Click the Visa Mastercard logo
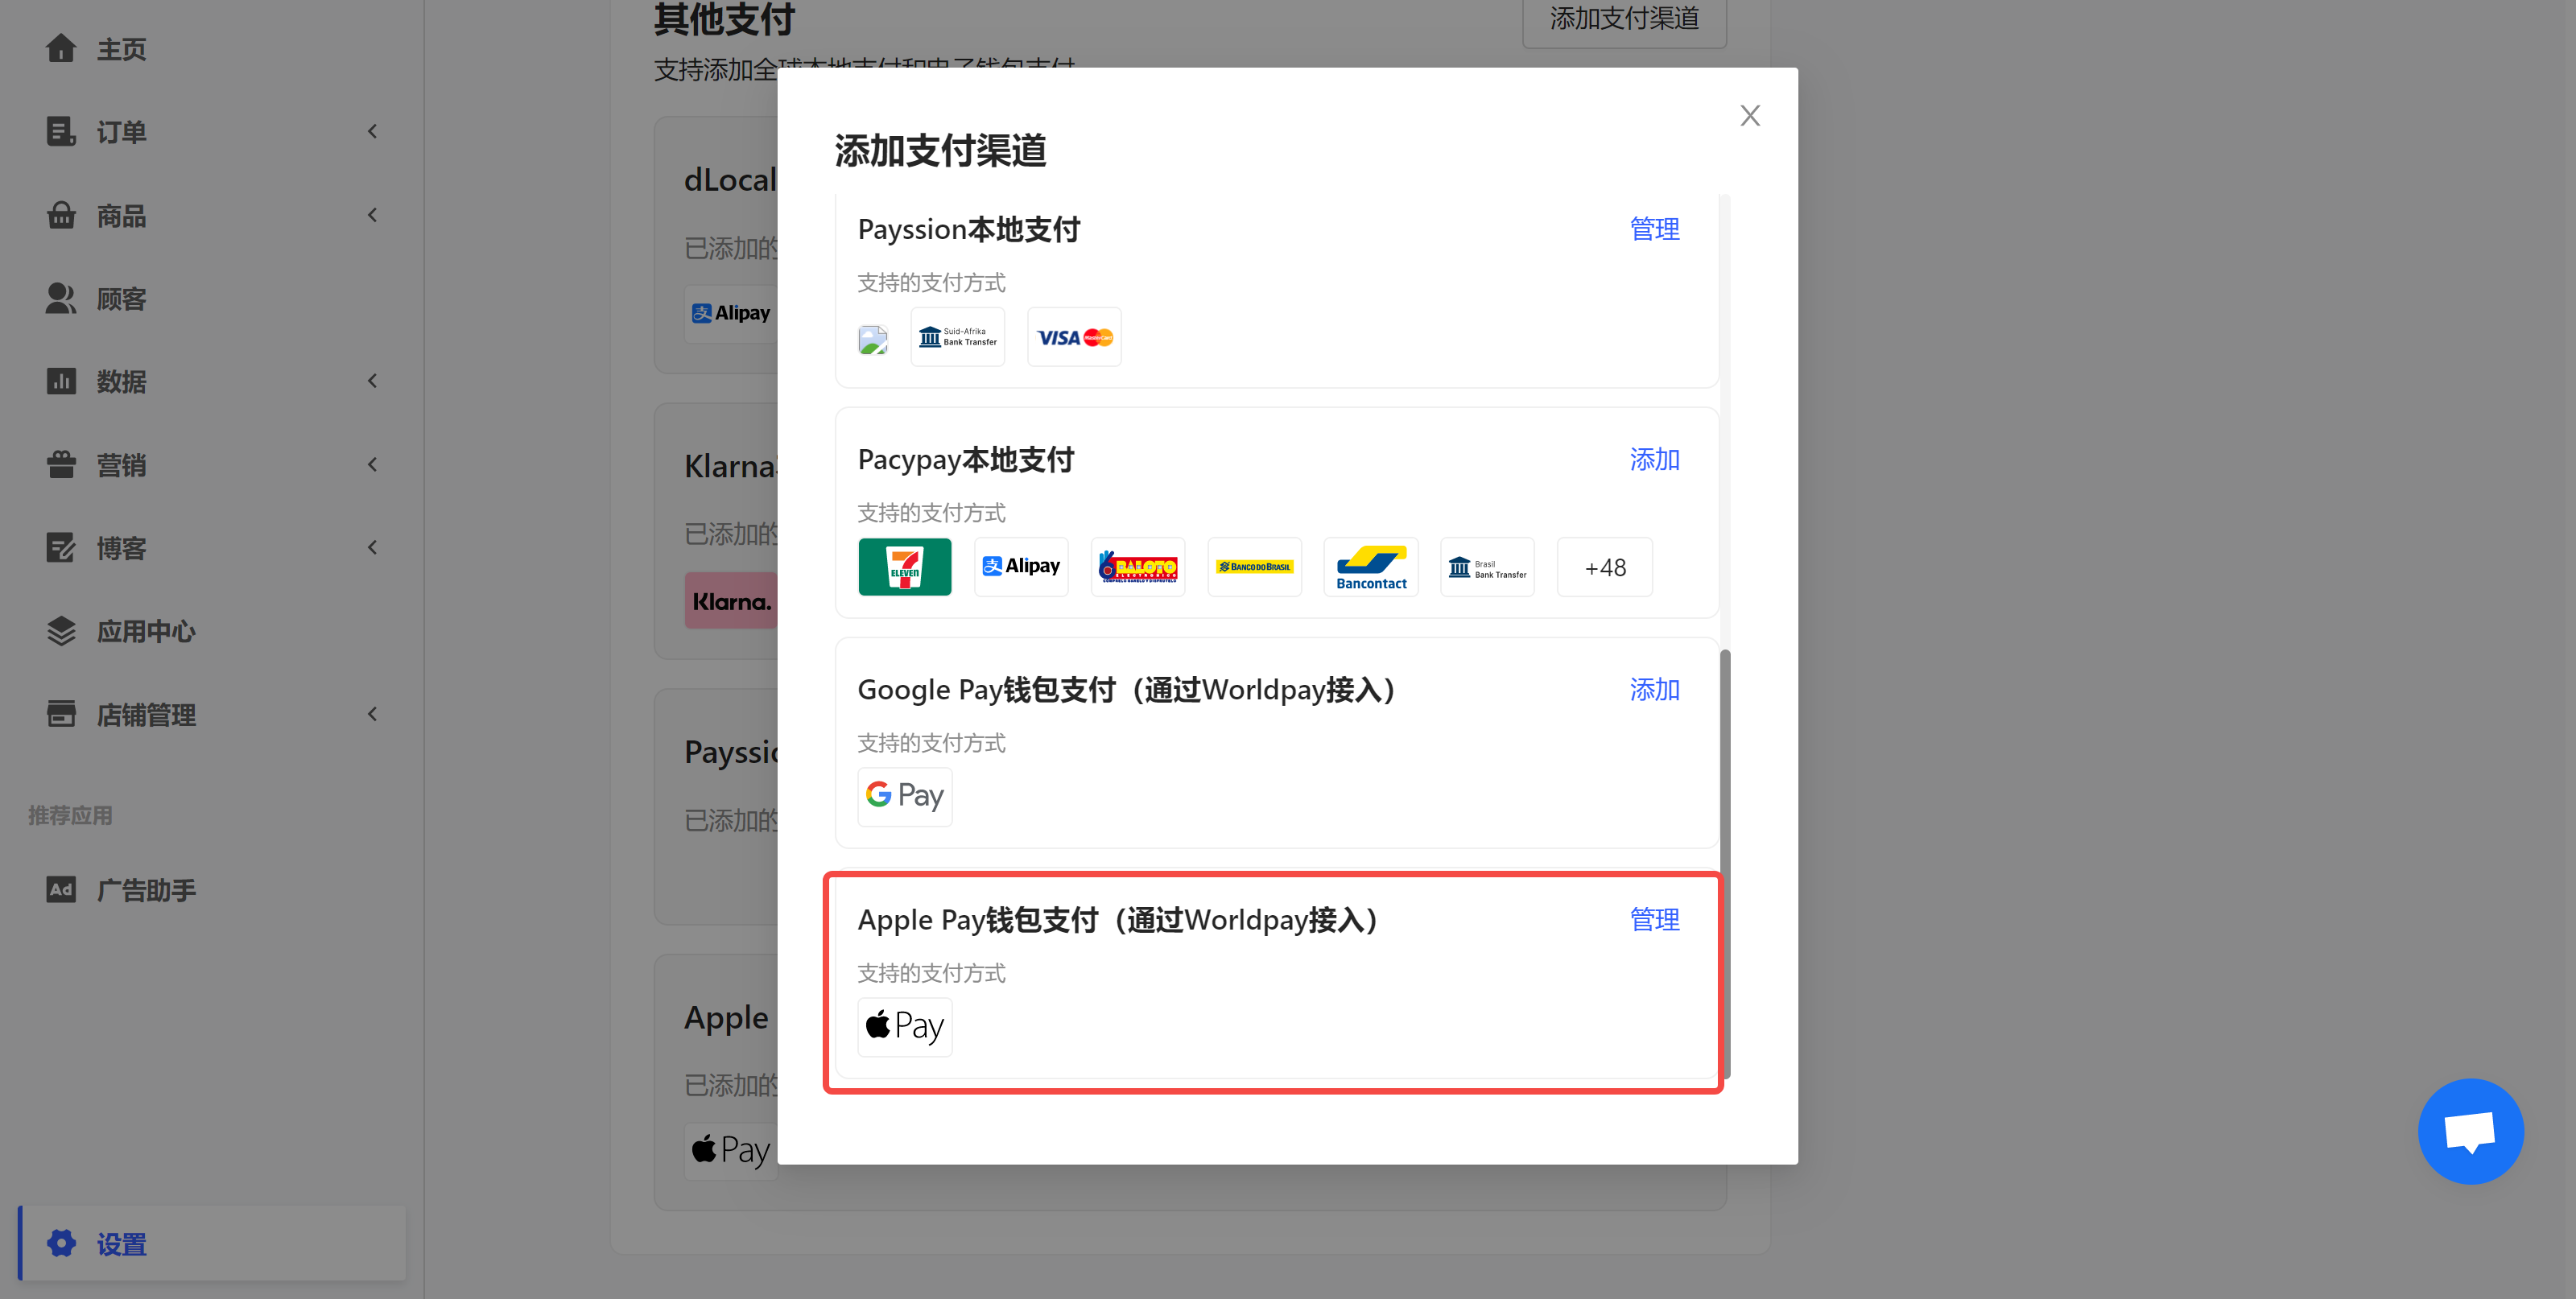The height and width of the screenshot is (1299, 2576). [x=1075, y=337]
